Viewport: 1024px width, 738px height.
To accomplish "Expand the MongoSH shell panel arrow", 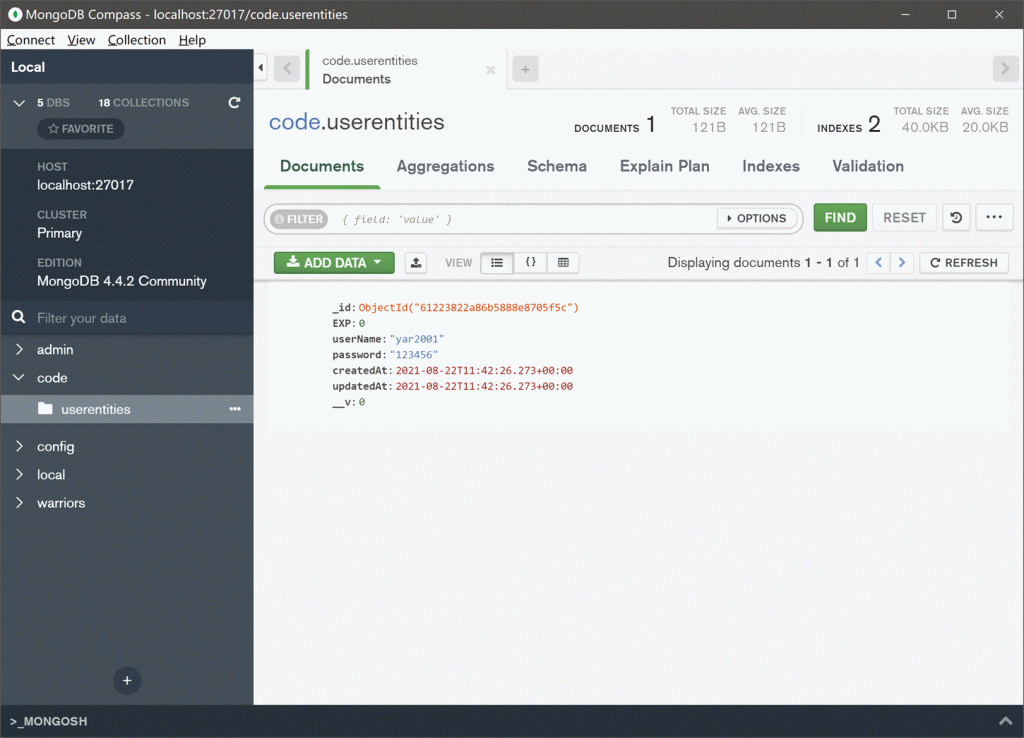I will click(x=1006, y=721).
